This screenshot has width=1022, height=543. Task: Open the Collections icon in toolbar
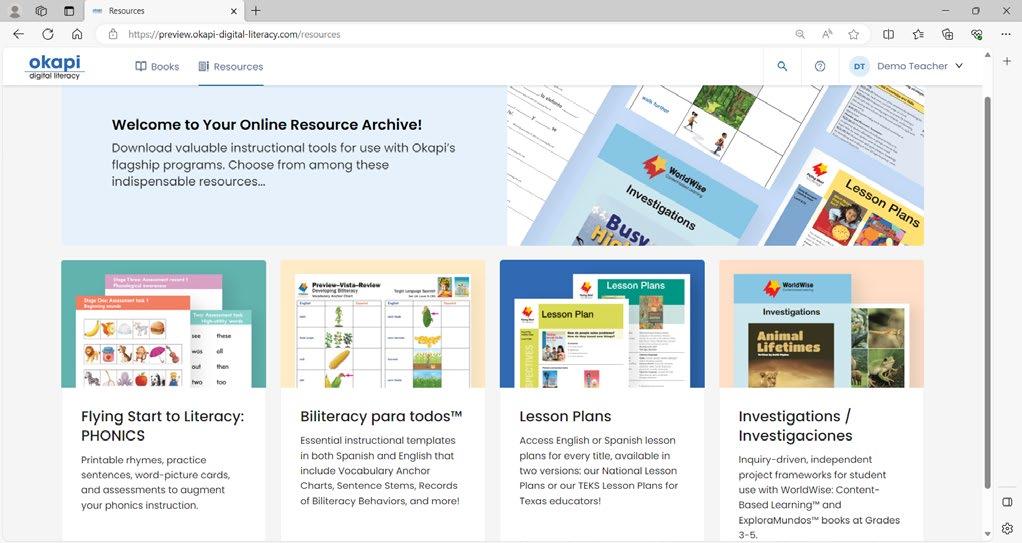[x=947, y=34]
